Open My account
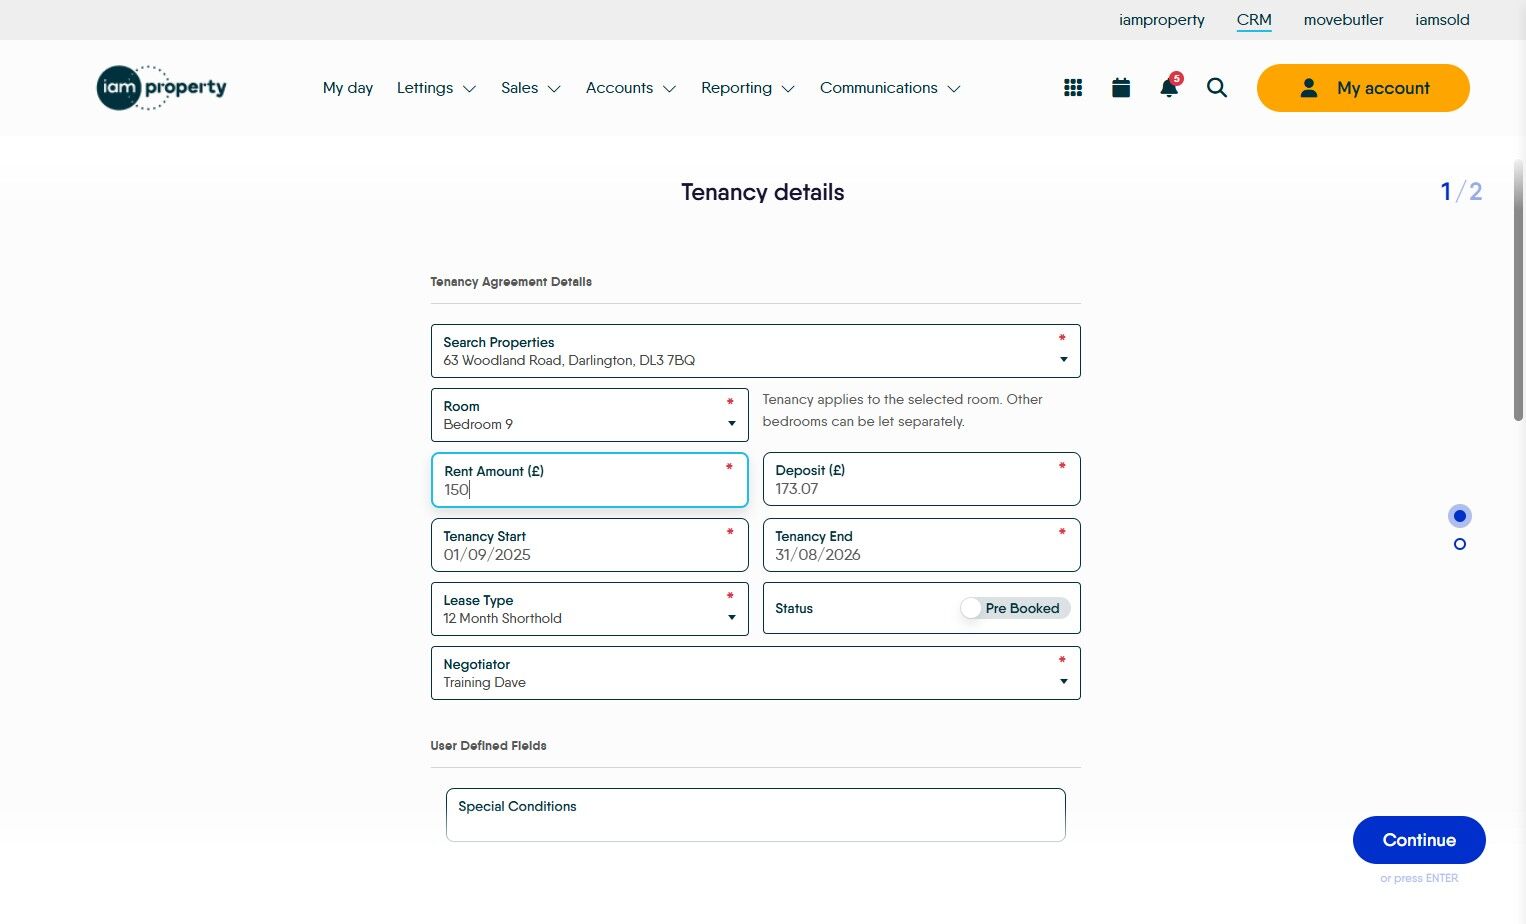This screenshot has width=1526, height=924. click(1362, 88)
